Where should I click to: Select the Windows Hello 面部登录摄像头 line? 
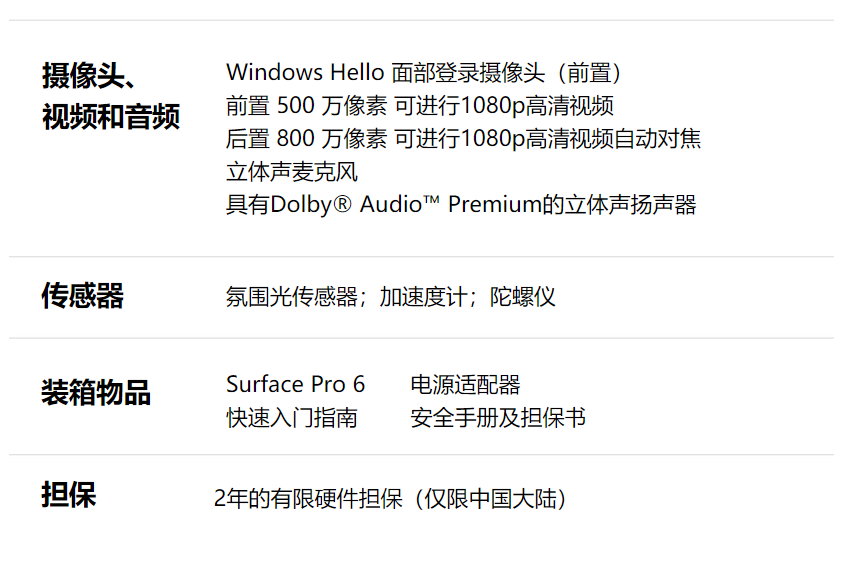tap(424, 73)
